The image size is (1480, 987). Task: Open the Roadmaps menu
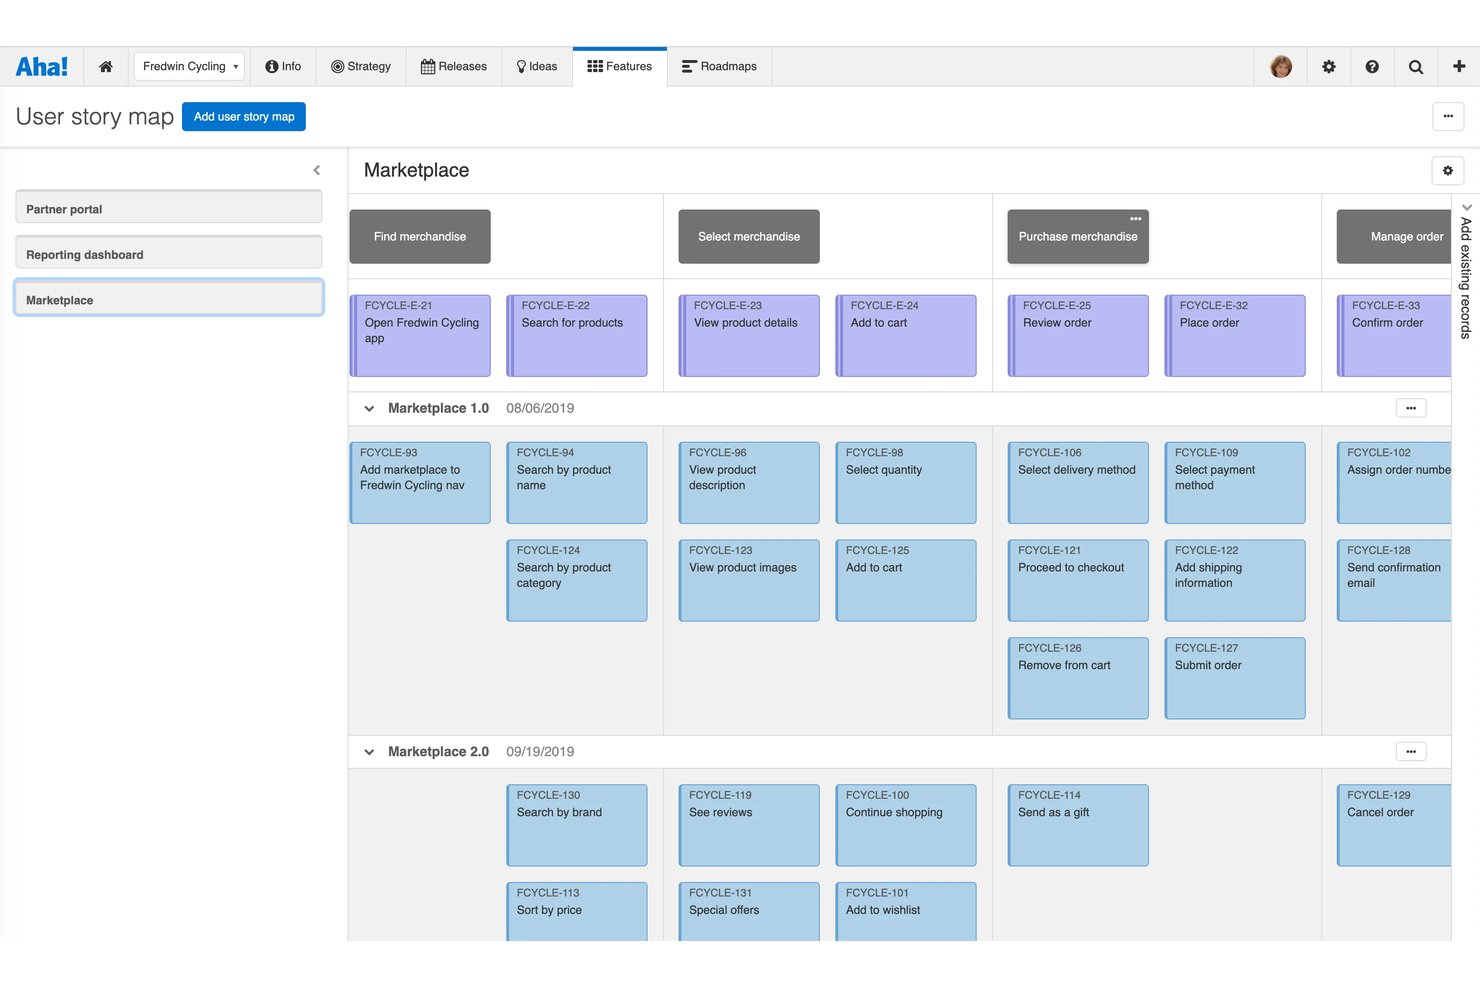(719, 66)
